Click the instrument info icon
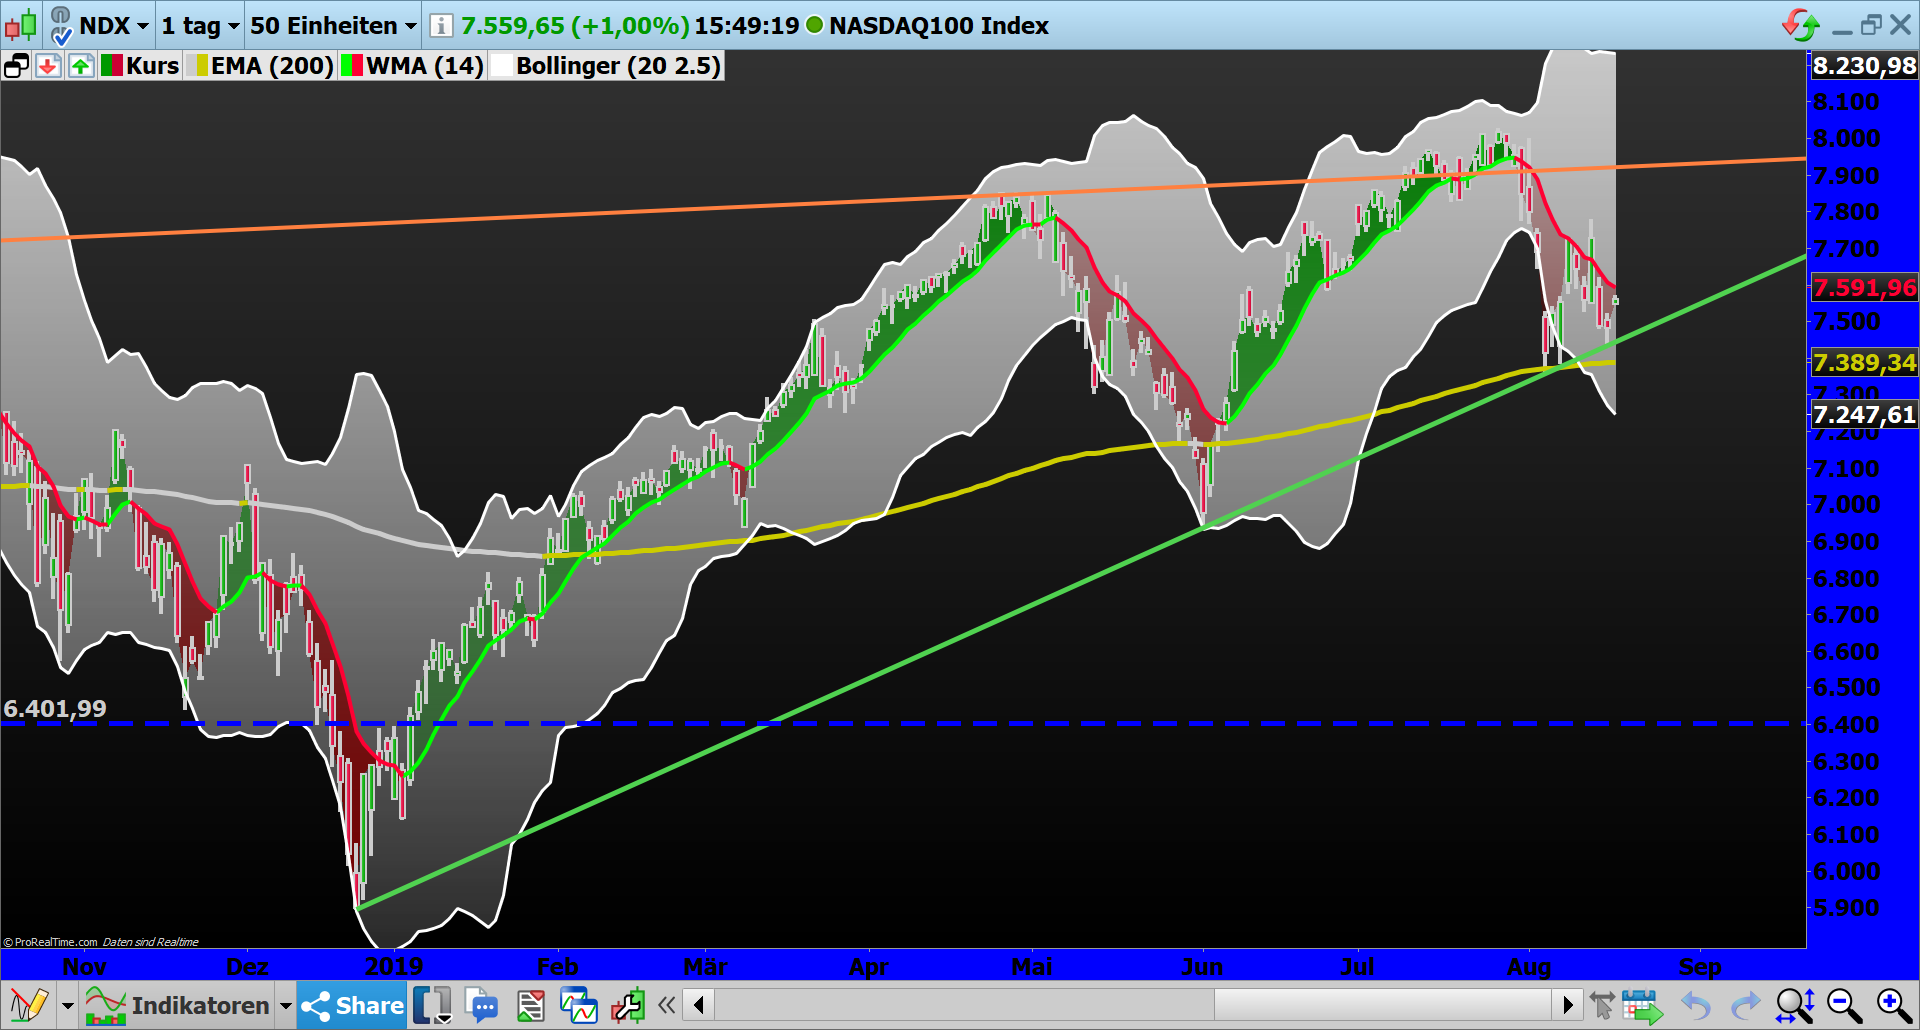 (x=440, y=26)
